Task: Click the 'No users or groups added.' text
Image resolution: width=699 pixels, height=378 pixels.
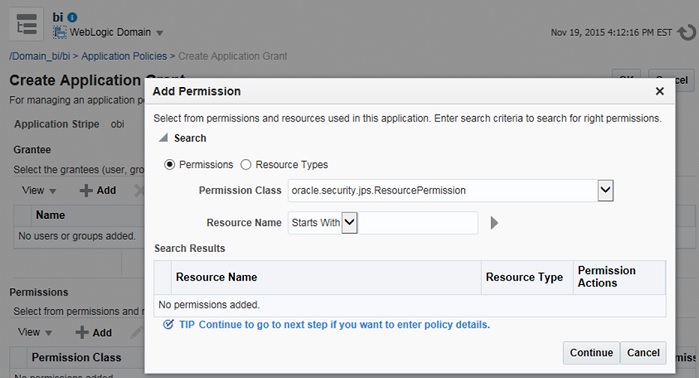Action: 77,236
